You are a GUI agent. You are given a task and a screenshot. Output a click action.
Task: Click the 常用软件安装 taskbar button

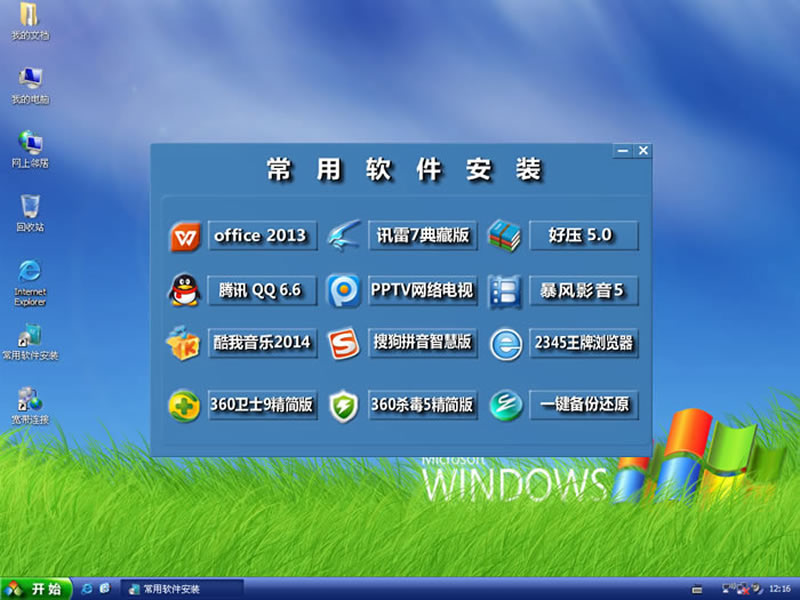[182, 590]
